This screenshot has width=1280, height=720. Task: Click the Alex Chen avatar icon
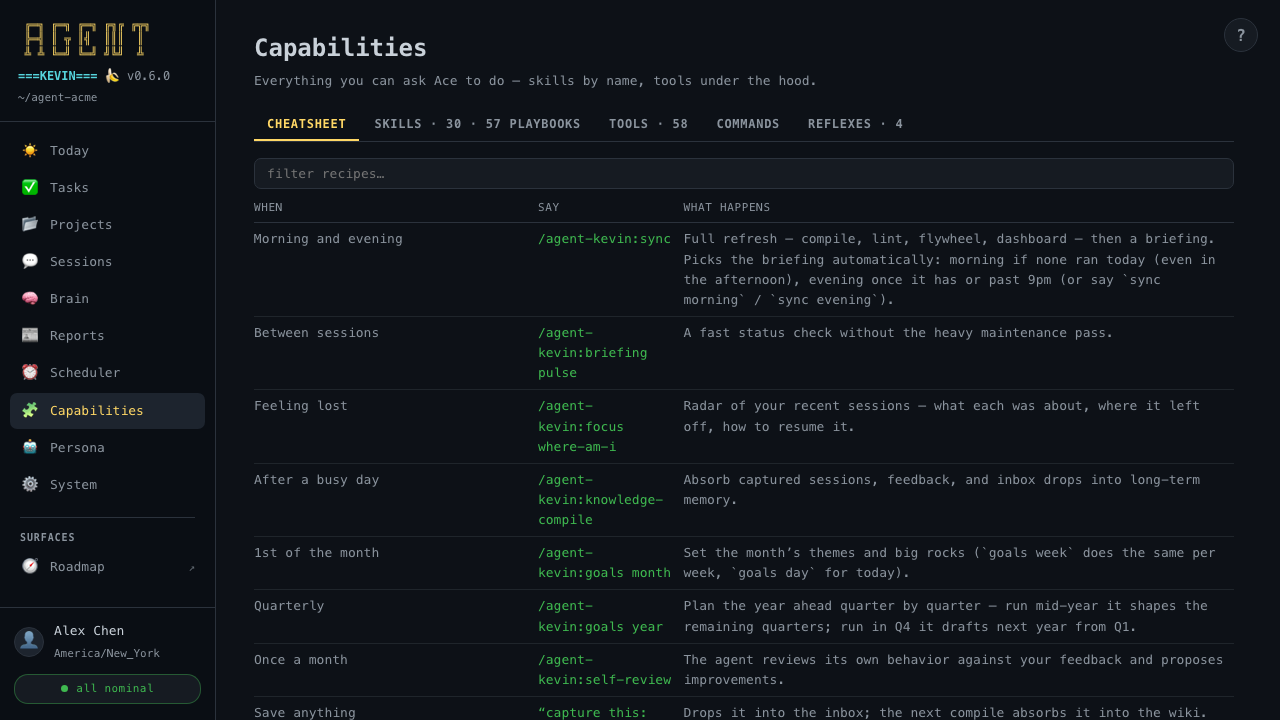[29, 642]
